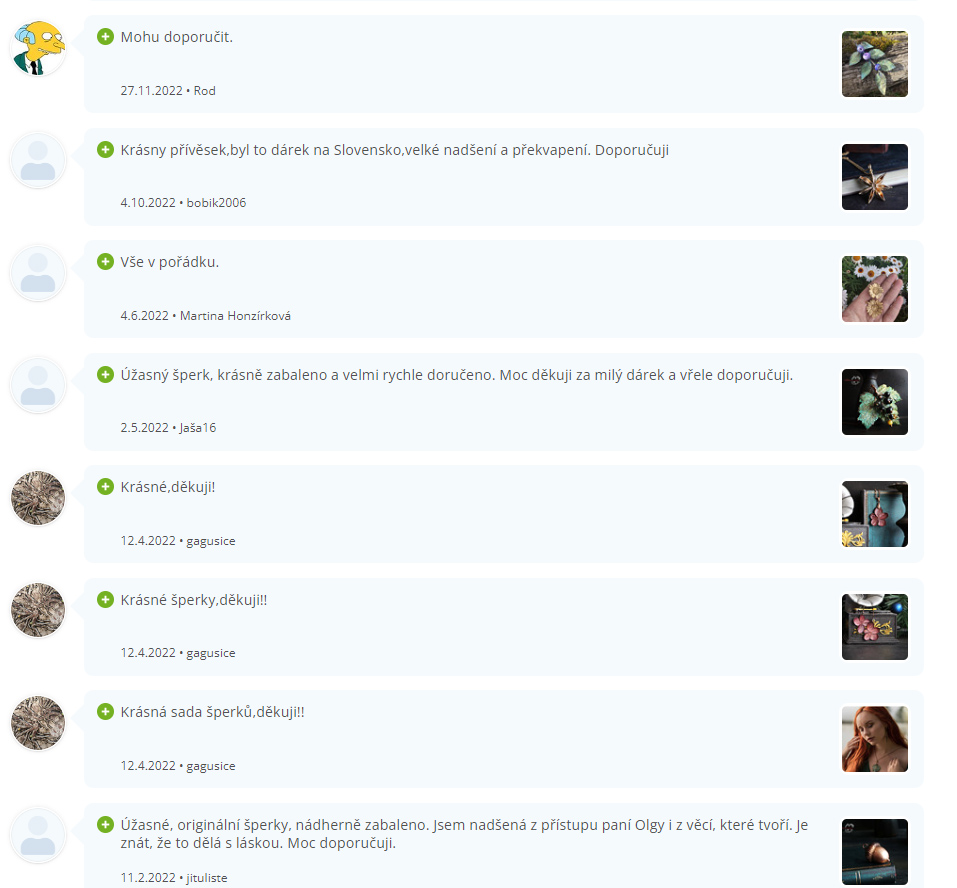Click the green plus icon beside "Mohu doporučit."
This screenshot has height=888, width=957.
106,37
